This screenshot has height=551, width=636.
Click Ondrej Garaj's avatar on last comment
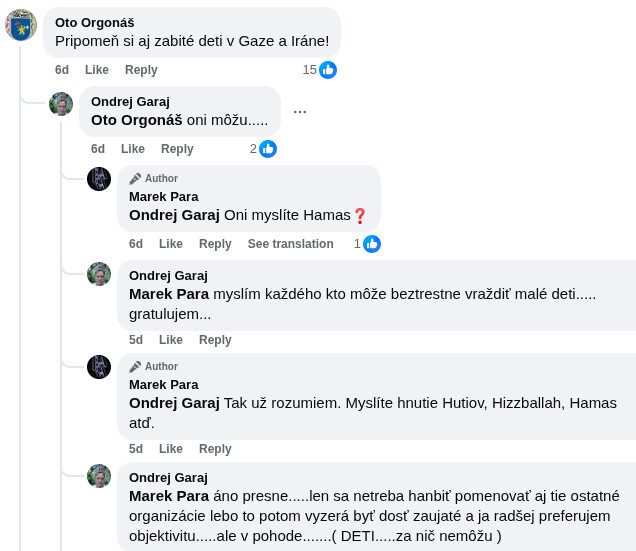(x=99, y=476)
